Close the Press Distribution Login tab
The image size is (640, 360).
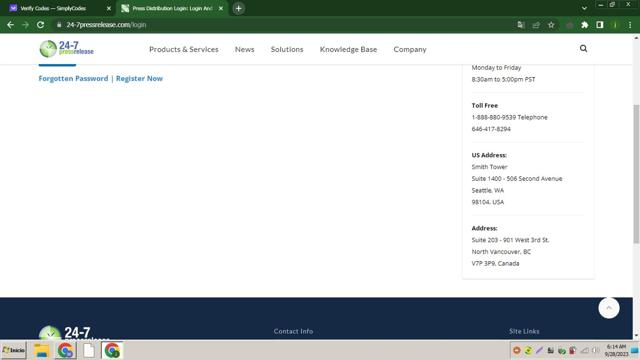tap(221, 8)
